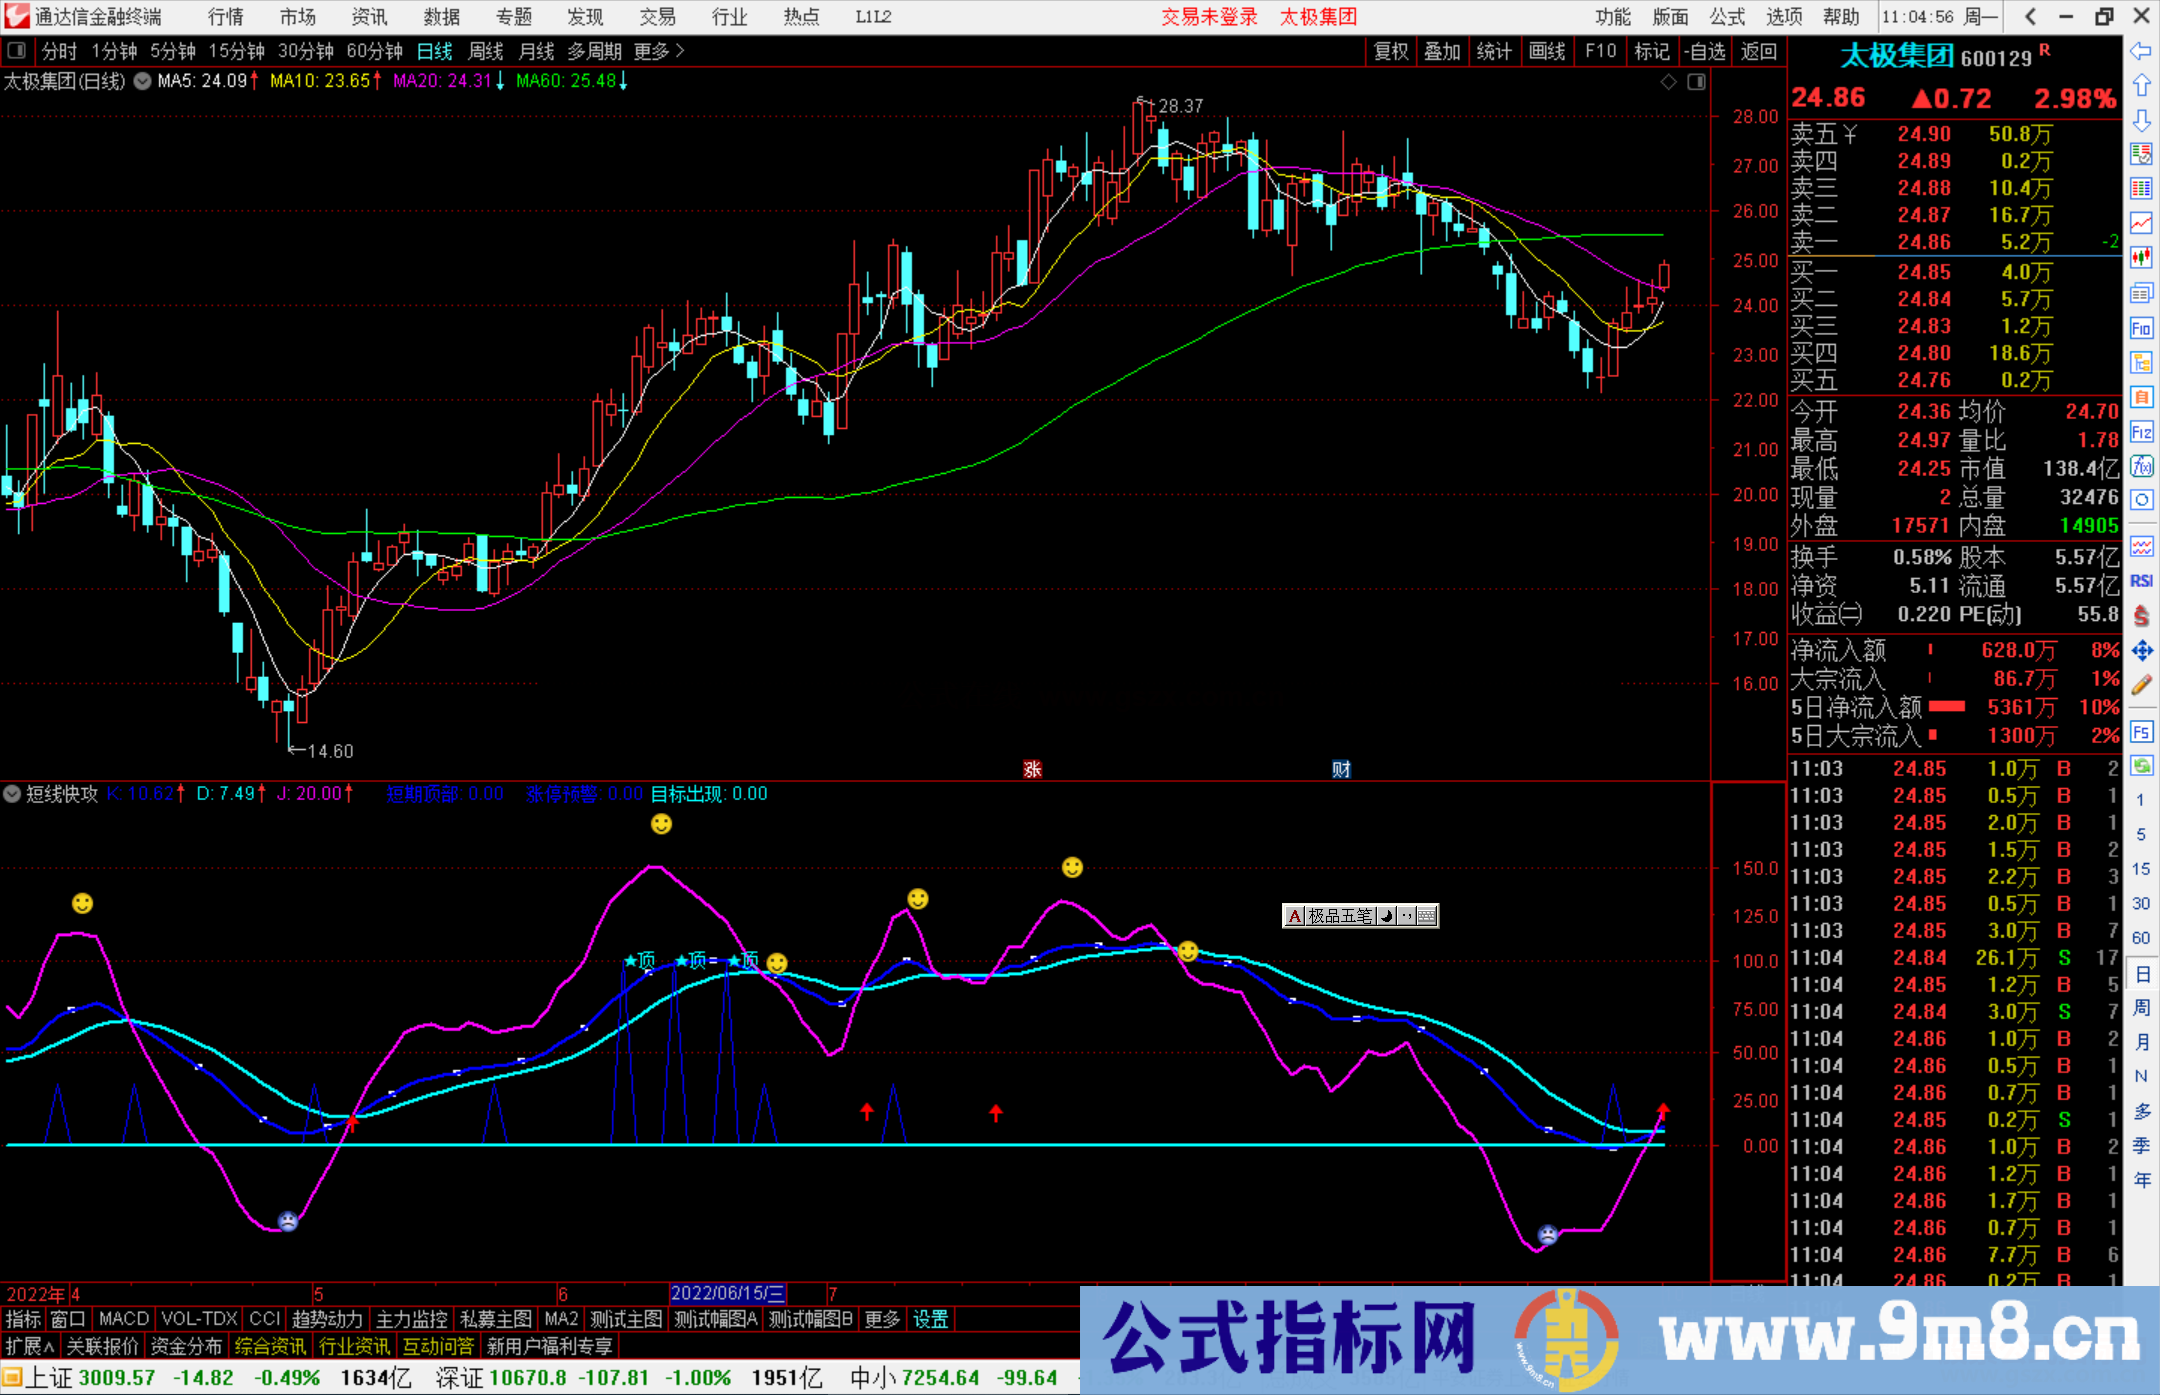Click the 2022/06/15 date label
Viewport: 2160px width, 1395px height.
[x=728, y=1293]
